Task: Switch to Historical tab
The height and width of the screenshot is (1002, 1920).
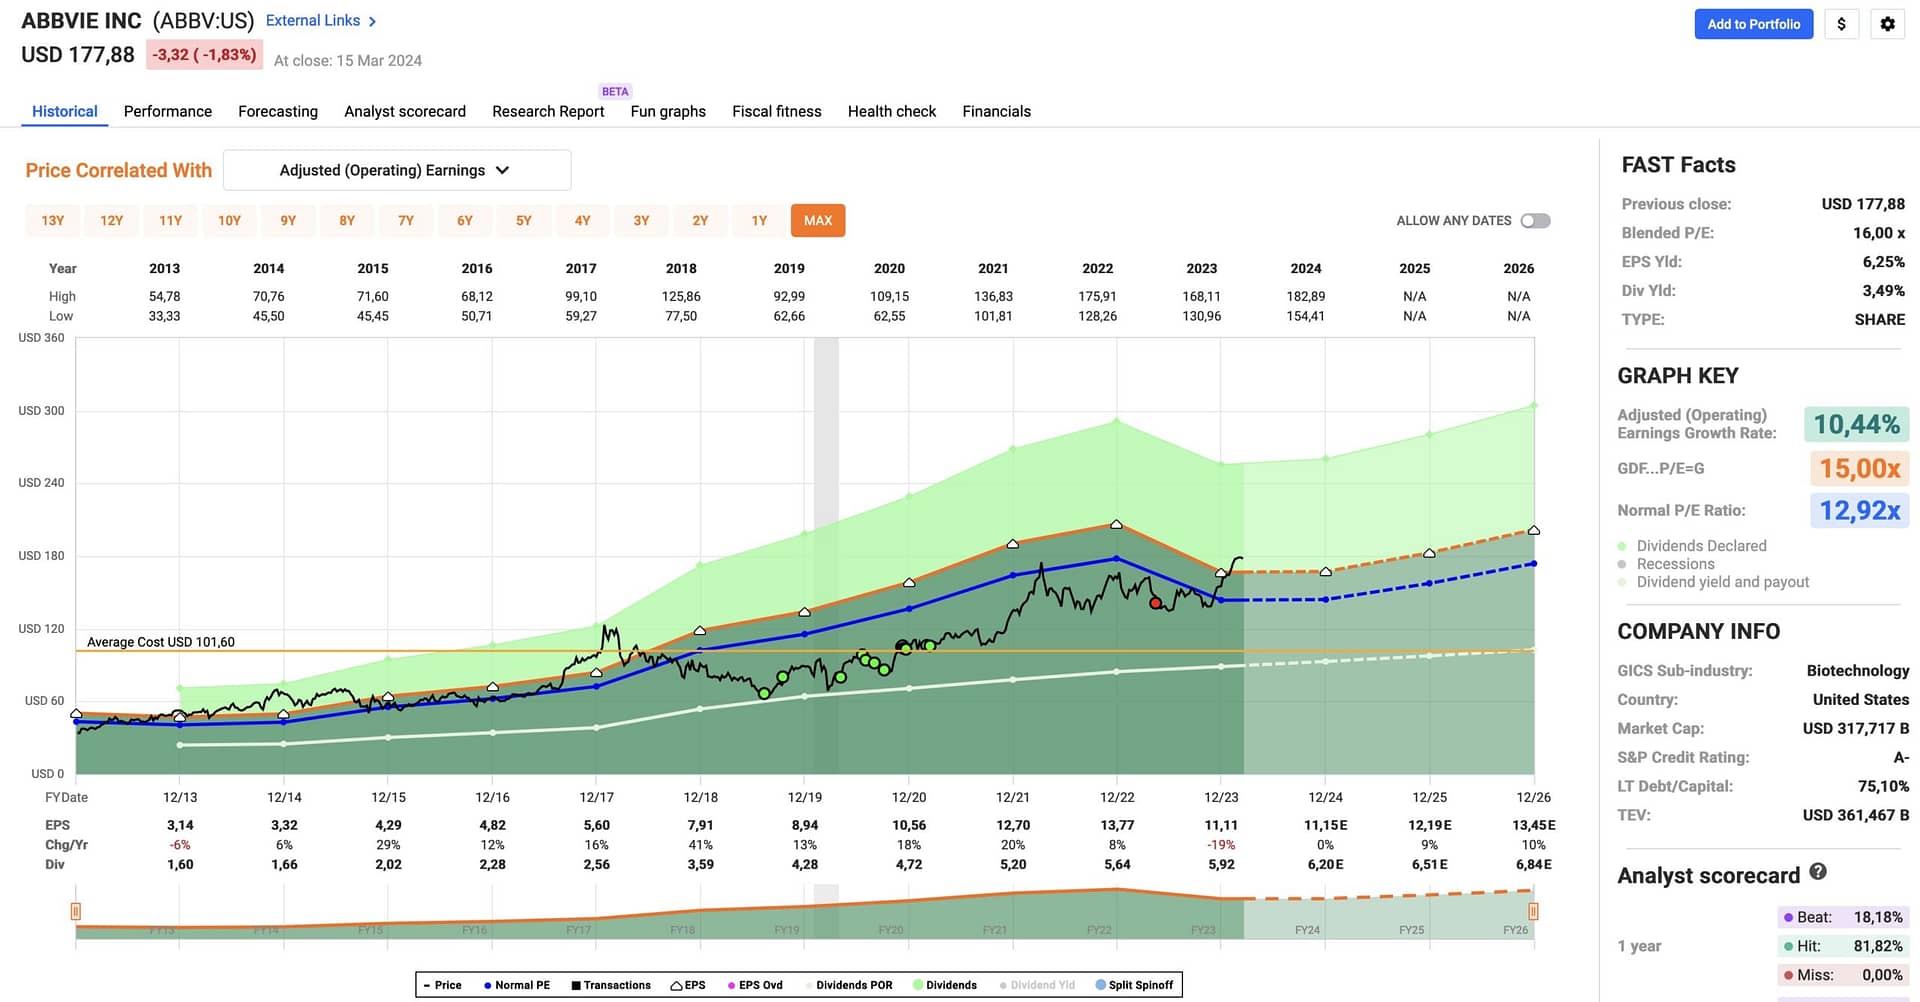Action: [65, 111]
